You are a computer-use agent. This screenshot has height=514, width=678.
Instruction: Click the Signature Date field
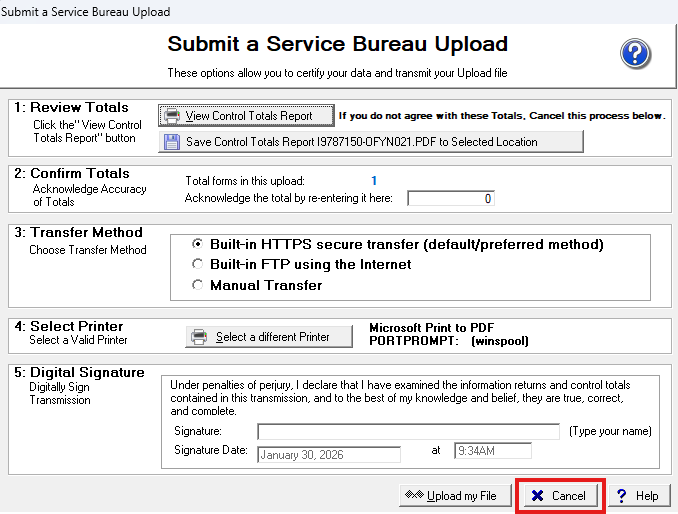(329, 454)
